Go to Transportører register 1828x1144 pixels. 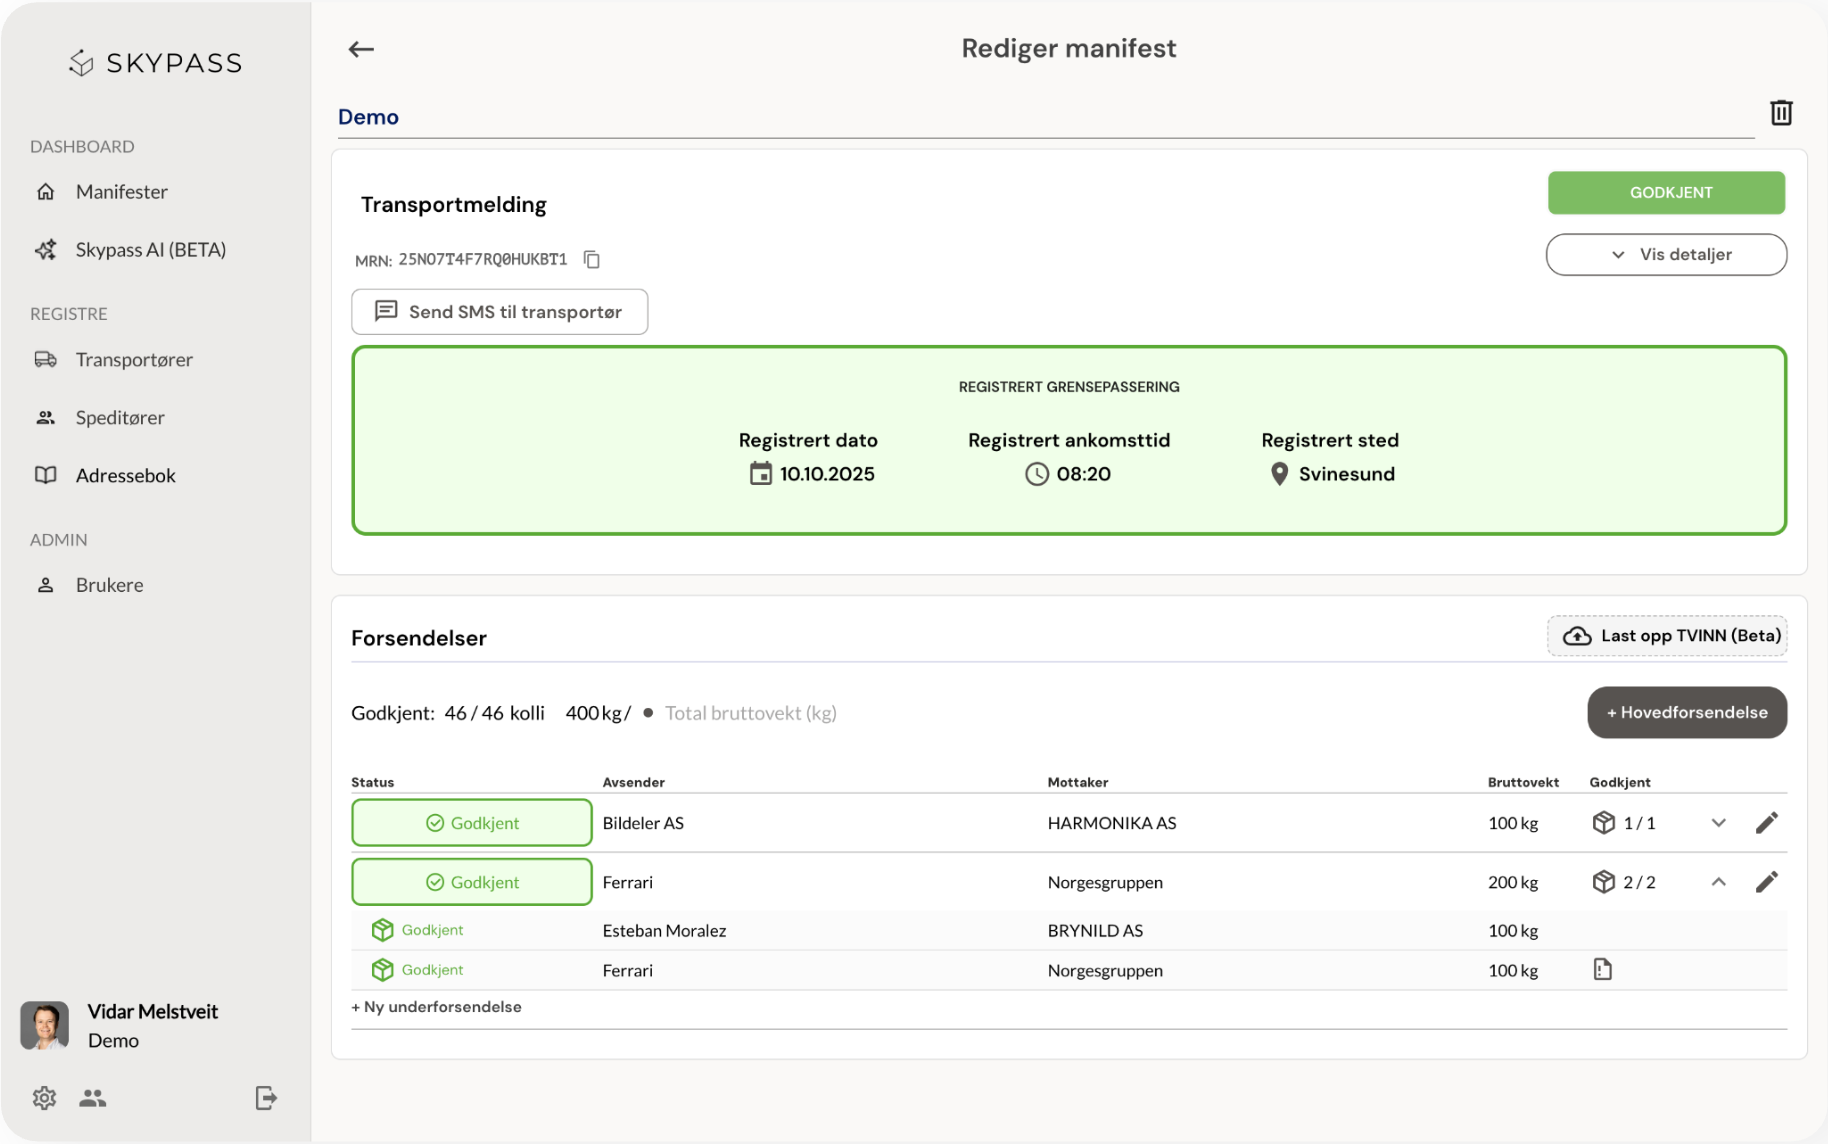point(134,360)
